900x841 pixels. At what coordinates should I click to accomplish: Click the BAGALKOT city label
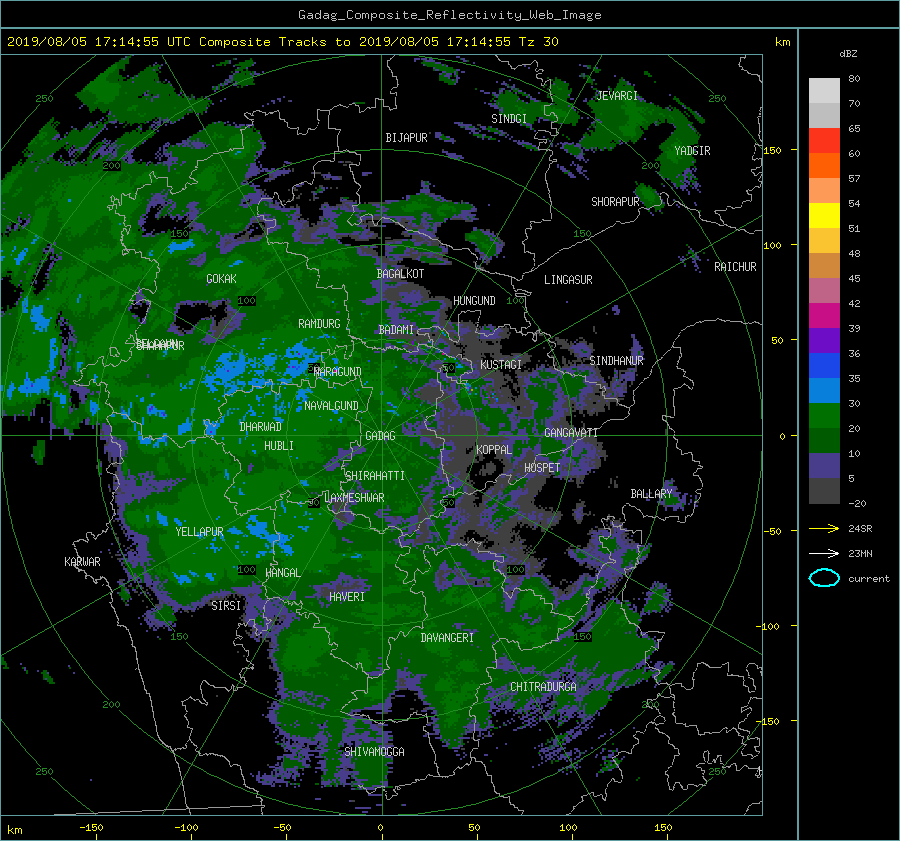(400, 274)
